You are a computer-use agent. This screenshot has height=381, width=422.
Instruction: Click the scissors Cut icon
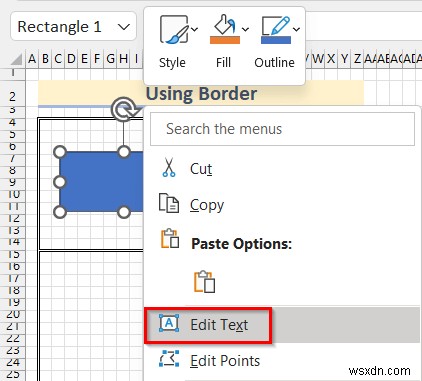pos(169,167)
